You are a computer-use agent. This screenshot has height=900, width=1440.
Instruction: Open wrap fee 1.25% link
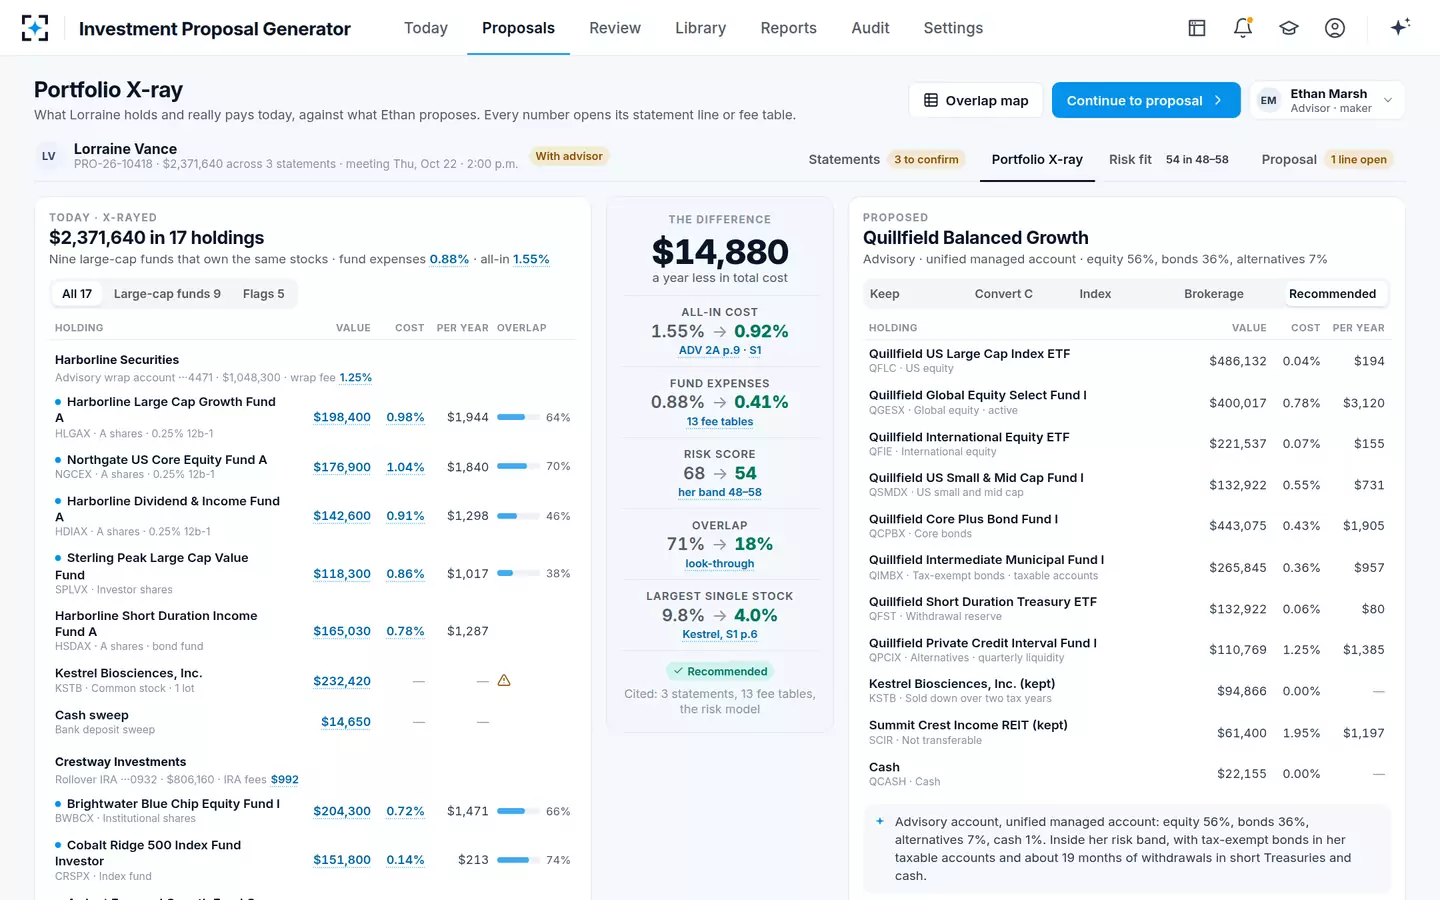tap(356, 378)
